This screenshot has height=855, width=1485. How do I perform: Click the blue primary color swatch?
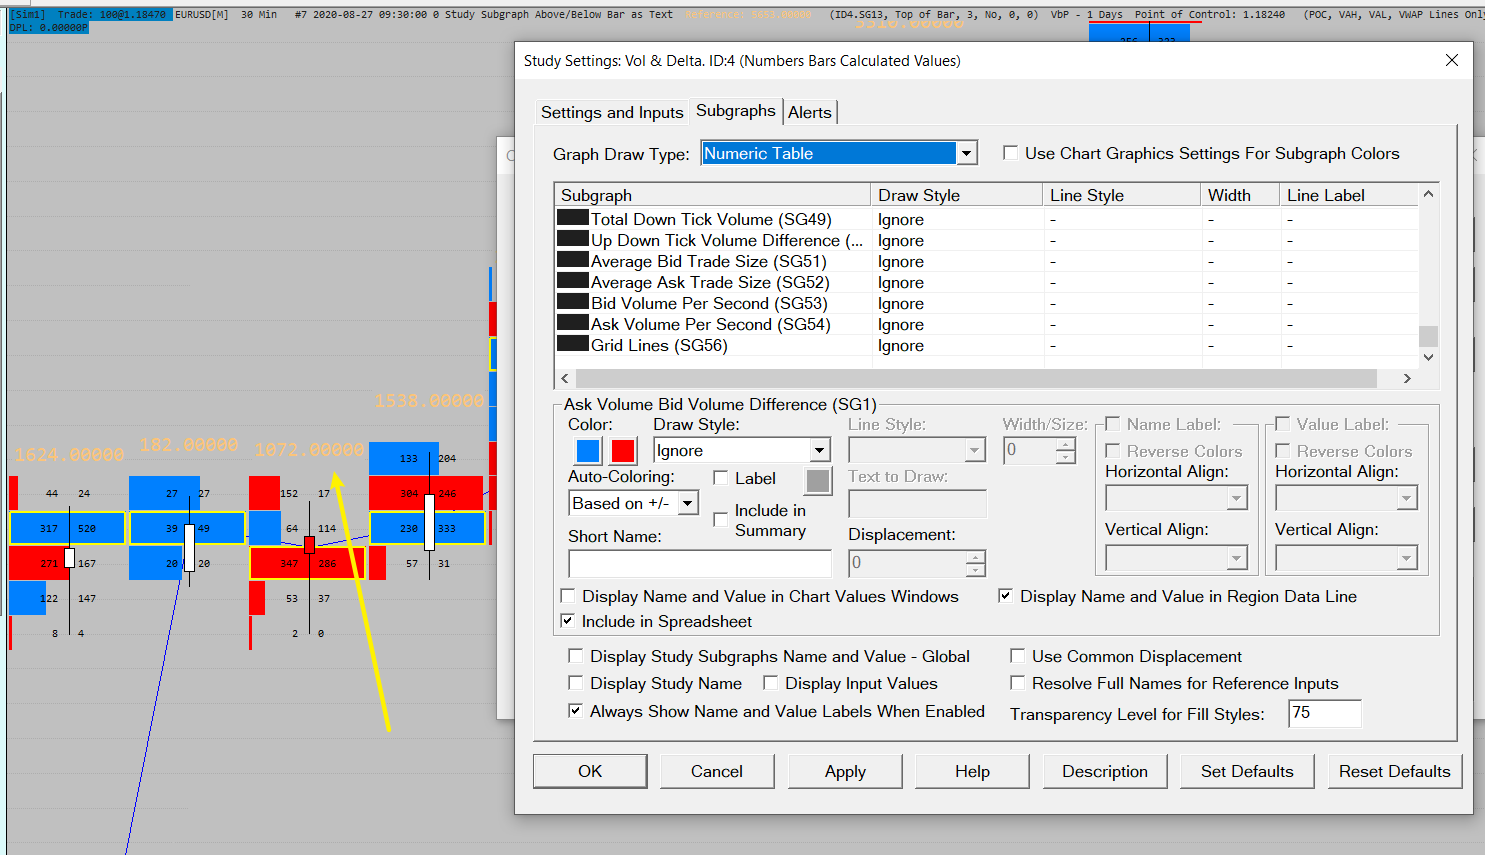click(588, 451)
